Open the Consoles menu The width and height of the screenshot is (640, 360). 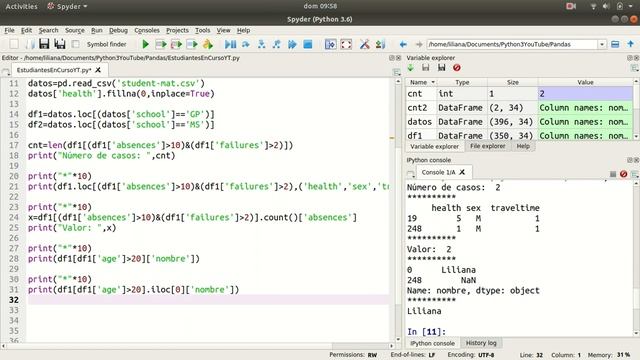[x=147, y=30]
